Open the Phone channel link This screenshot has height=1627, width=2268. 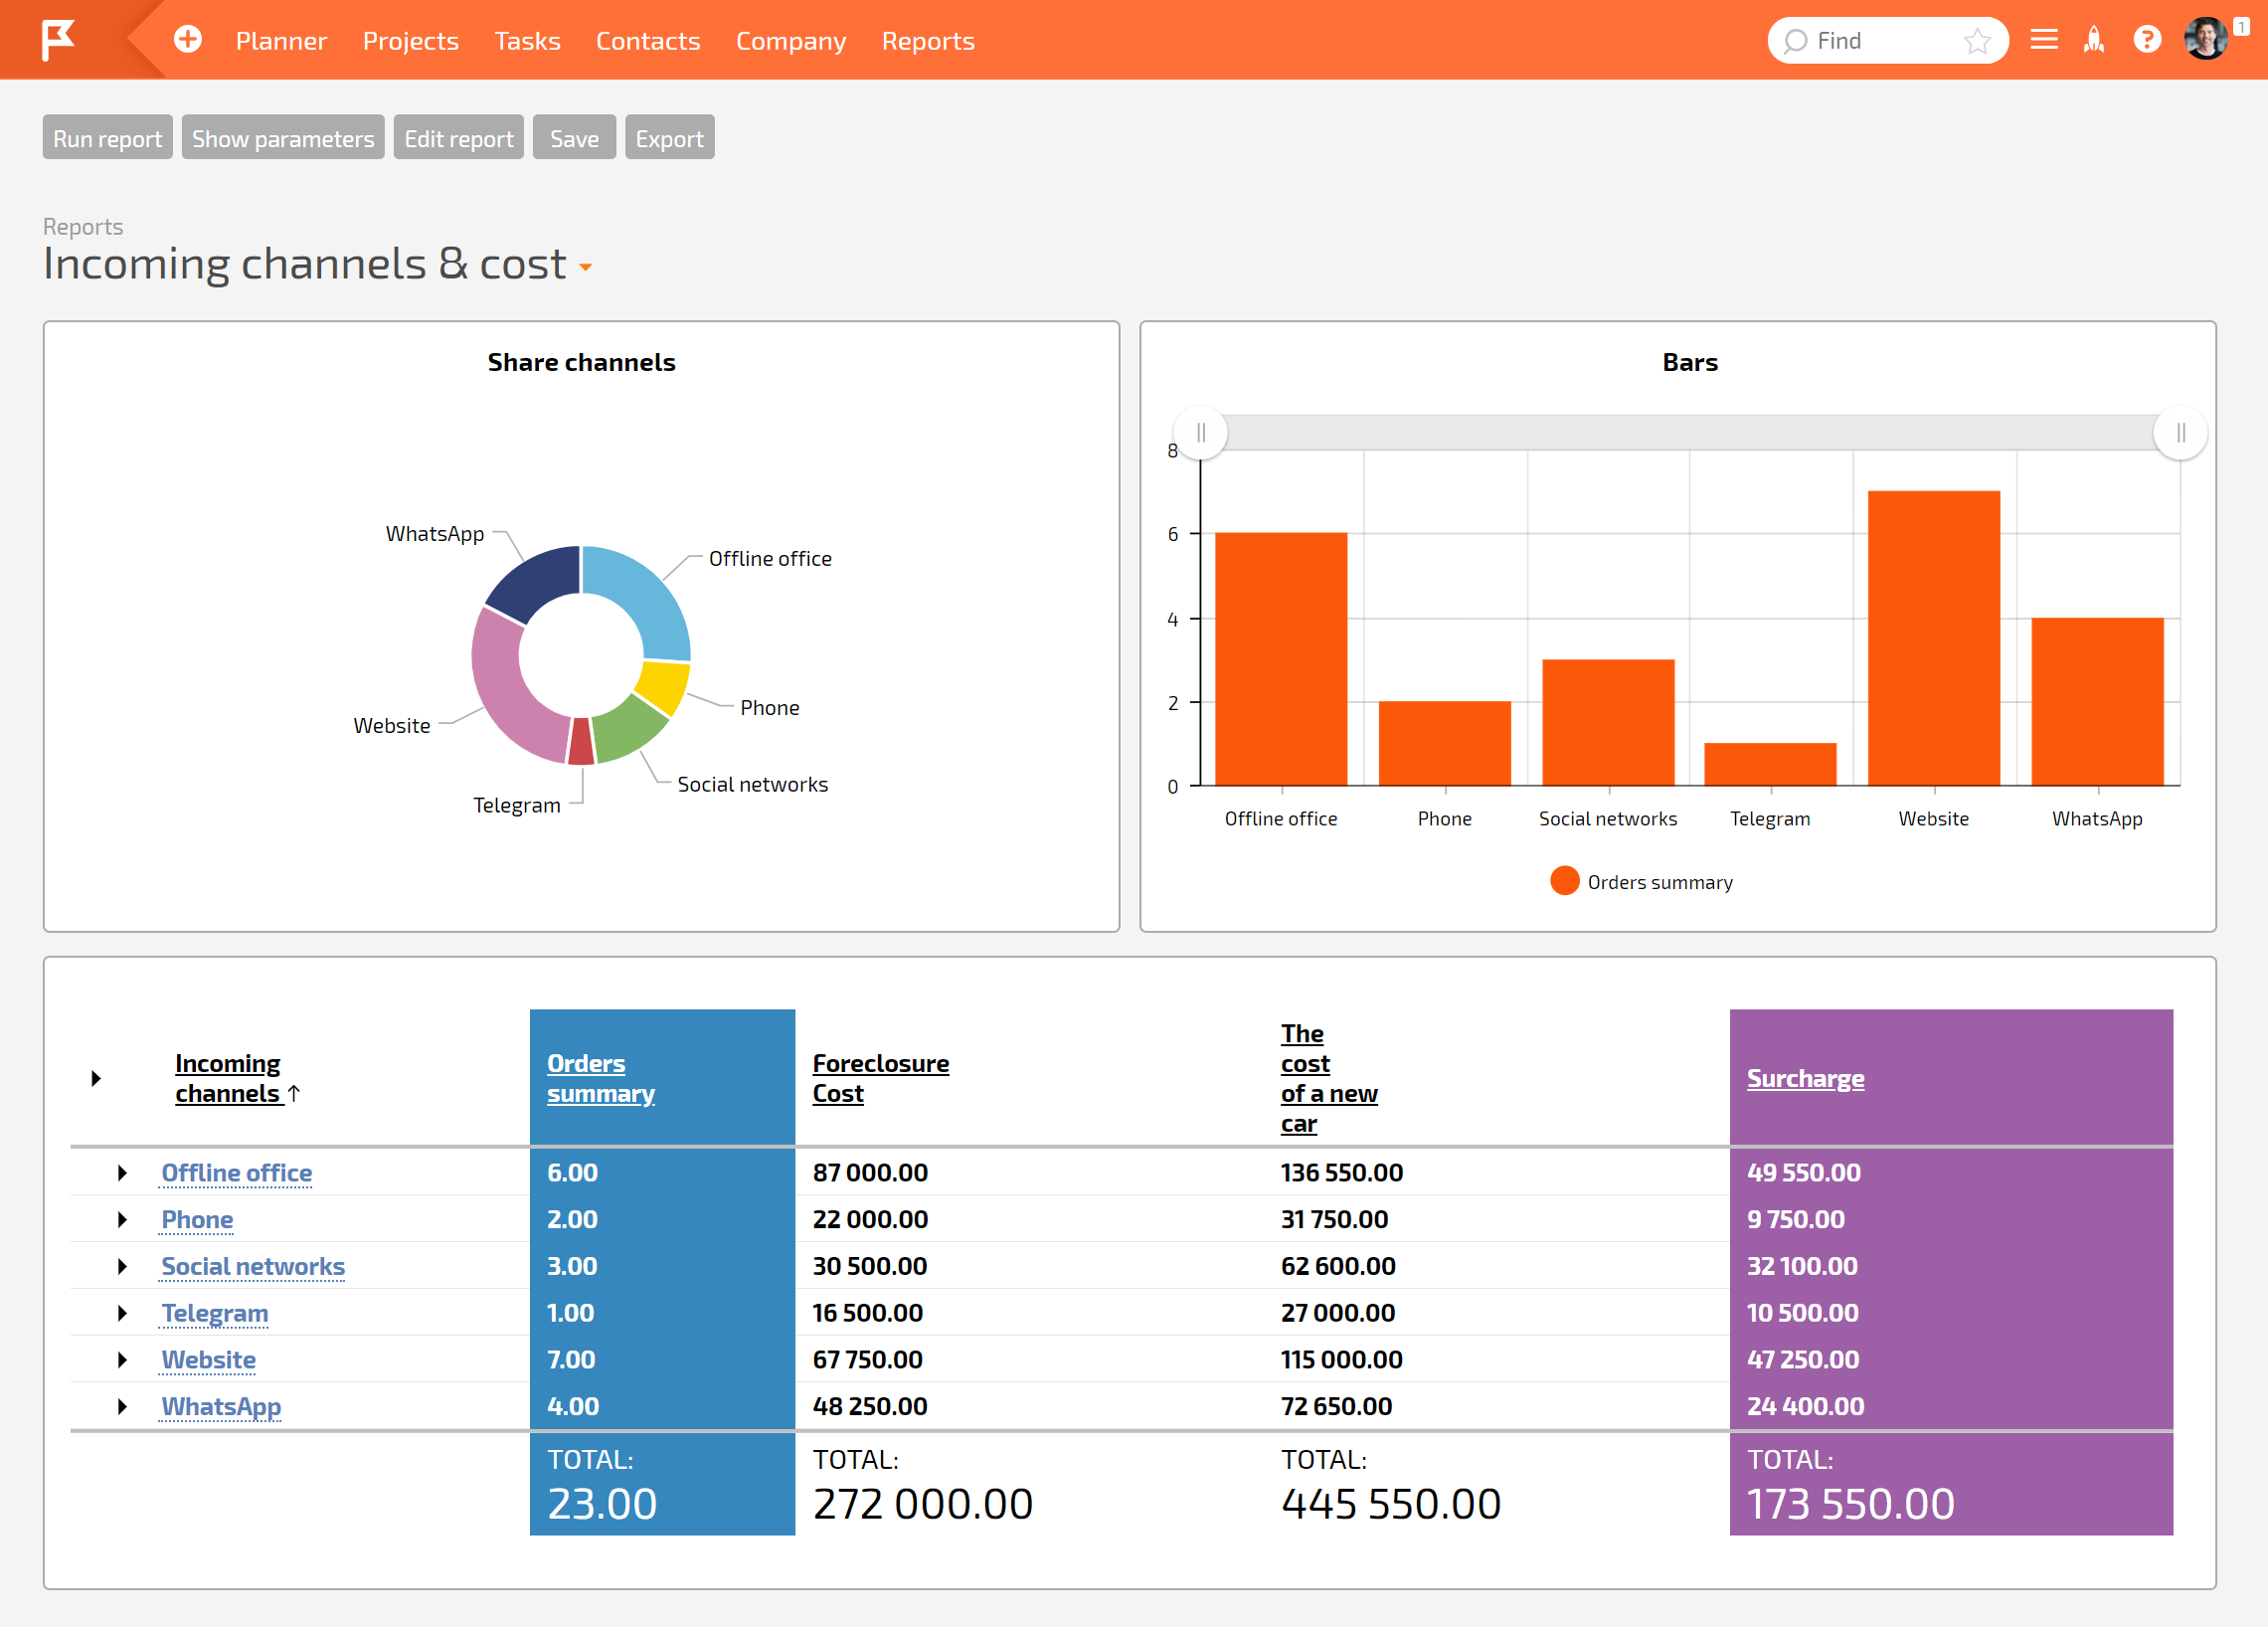[x=197, y=1219]
